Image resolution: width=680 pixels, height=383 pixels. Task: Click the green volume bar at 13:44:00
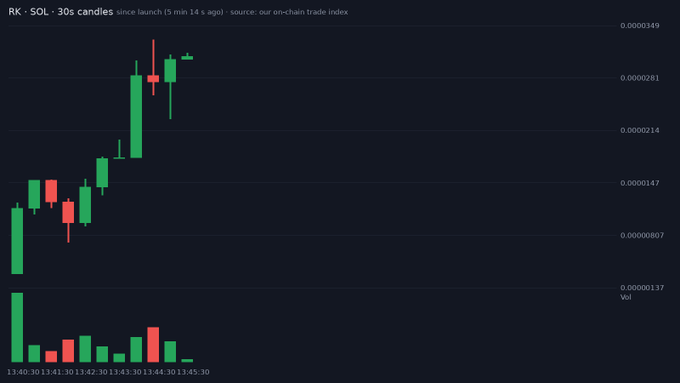136,350
